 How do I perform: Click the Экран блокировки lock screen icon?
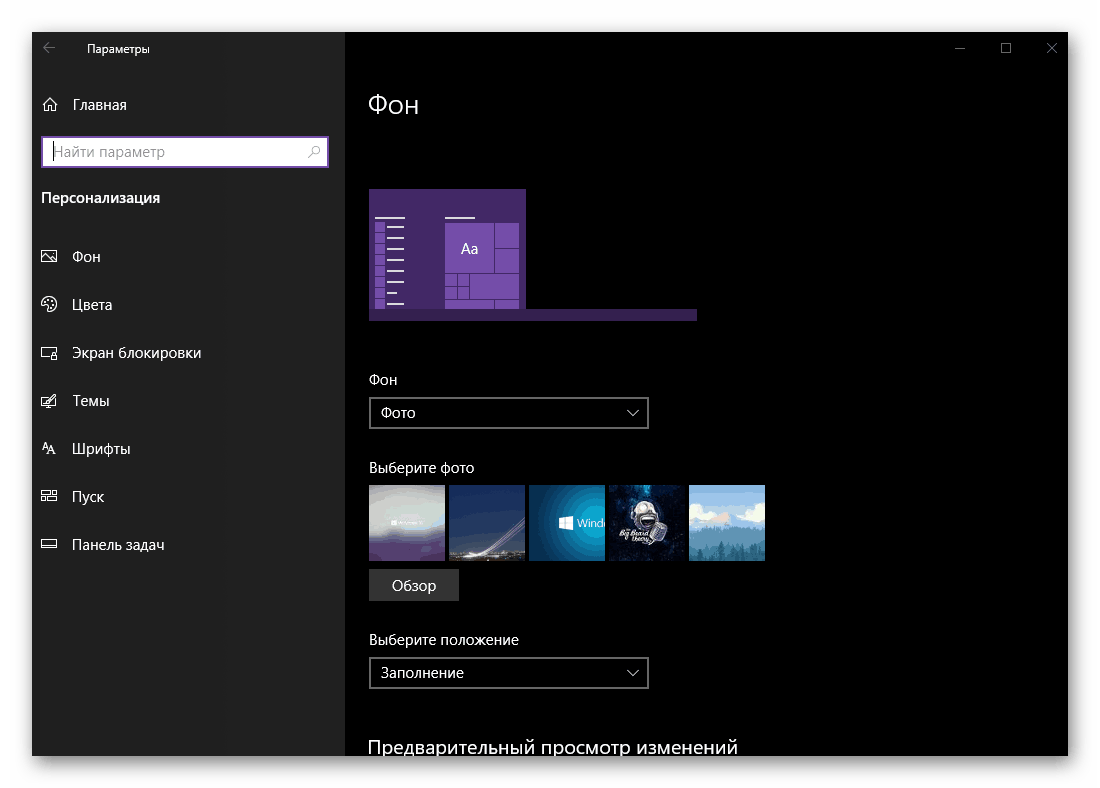tap(49, 352)
